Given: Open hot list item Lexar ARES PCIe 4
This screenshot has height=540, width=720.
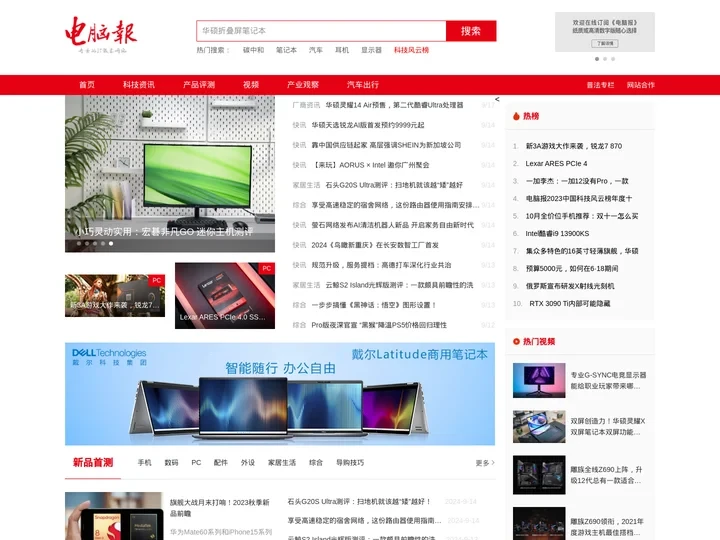Looking at the screenshot, I should [556, 163].
